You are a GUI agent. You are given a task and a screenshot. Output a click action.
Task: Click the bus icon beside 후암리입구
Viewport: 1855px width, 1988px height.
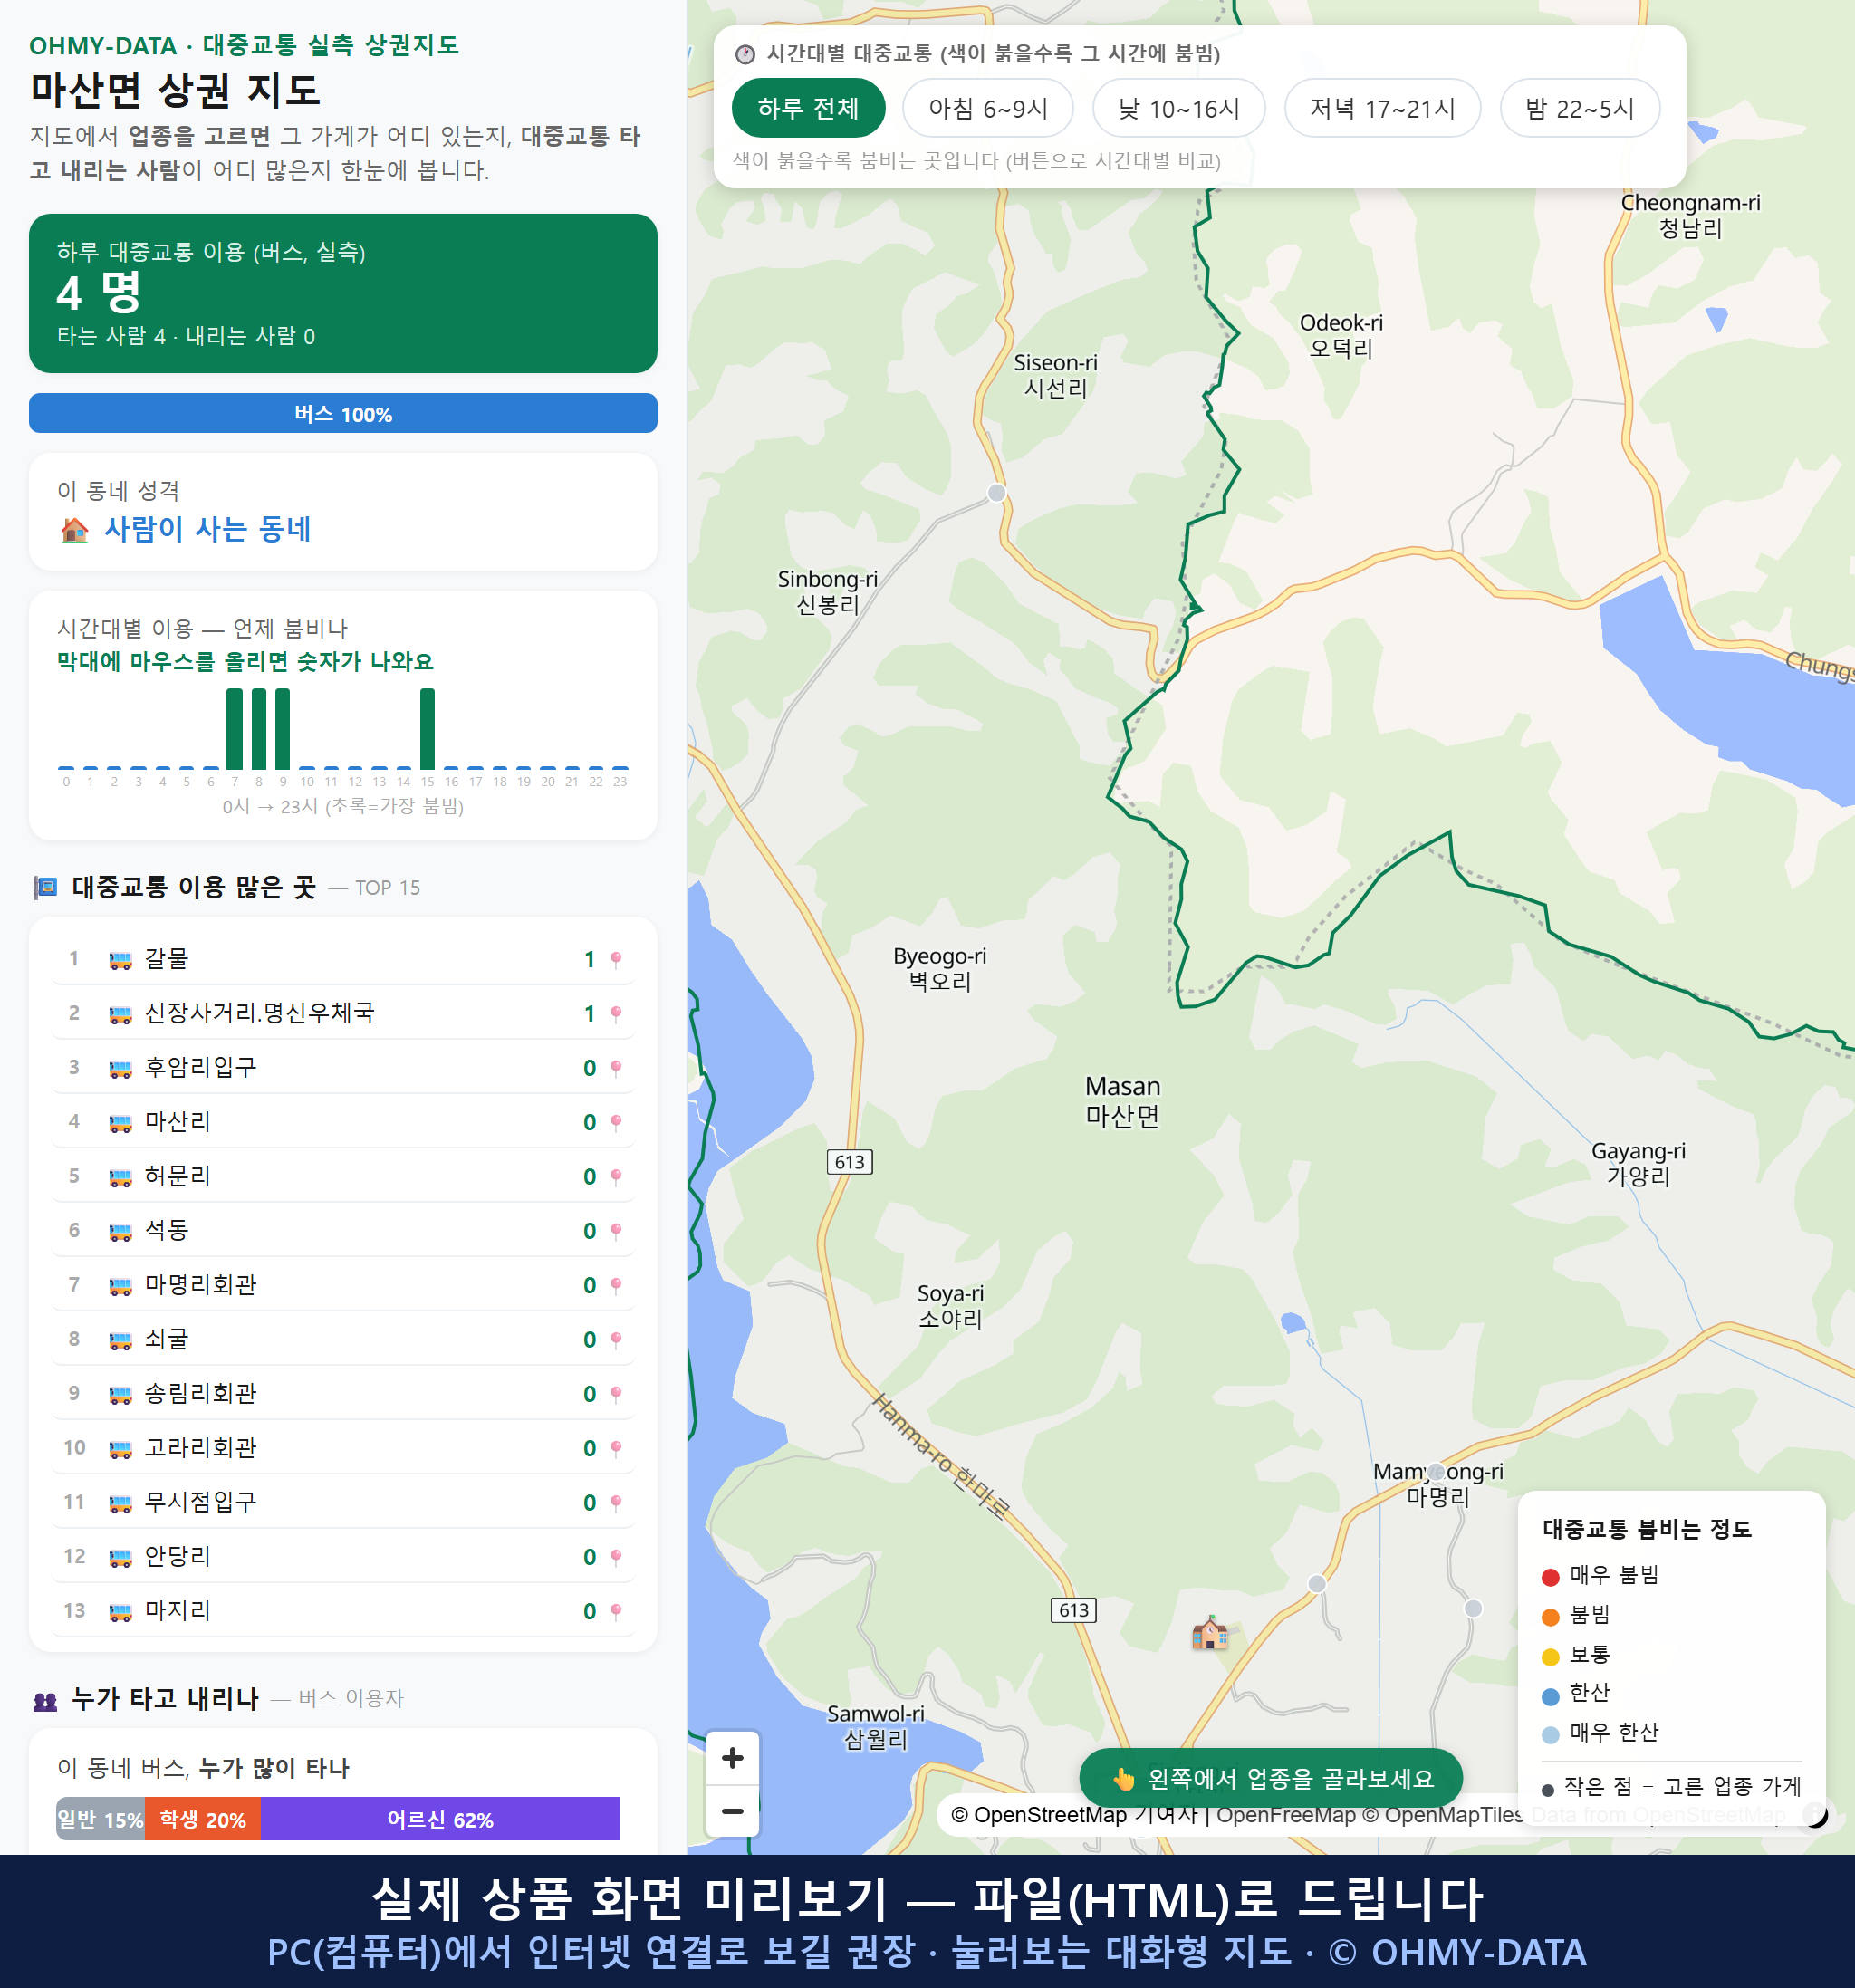pos(120,1069)
